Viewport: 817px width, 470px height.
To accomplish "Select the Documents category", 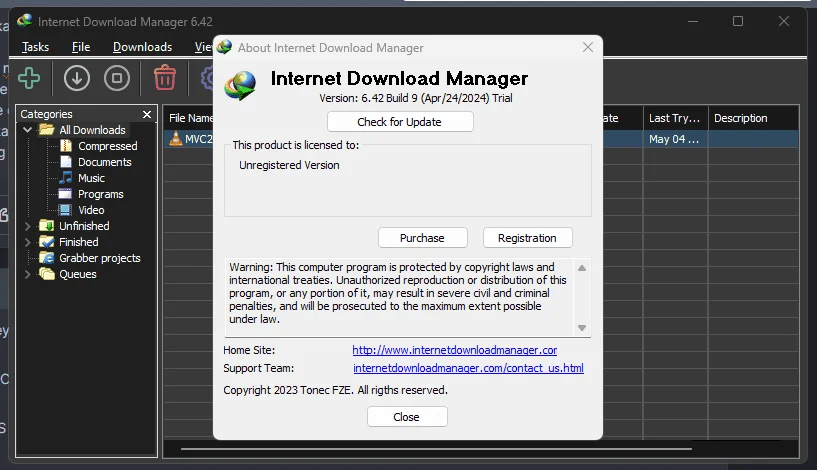I will point(105,162).
